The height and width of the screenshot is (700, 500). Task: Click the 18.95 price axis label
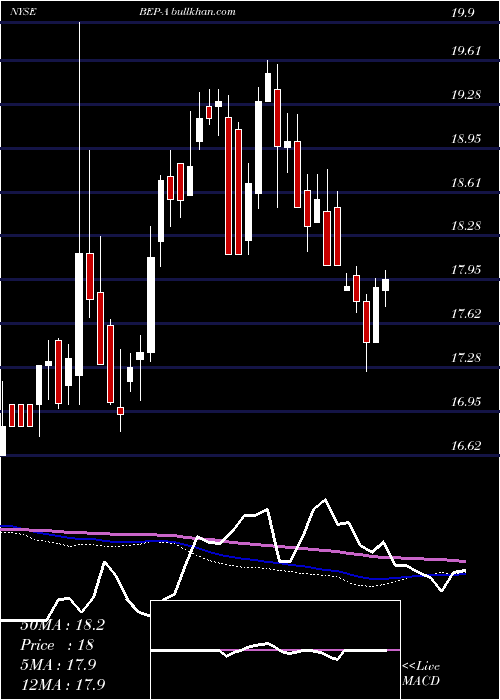tap(466, 138)
